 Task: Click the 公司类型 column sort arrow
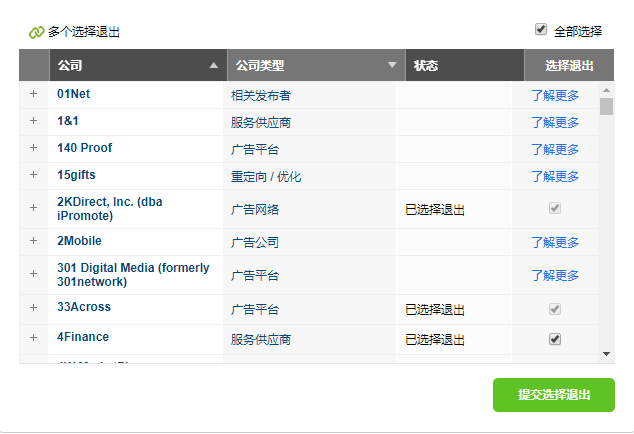[x=391, y=66]
